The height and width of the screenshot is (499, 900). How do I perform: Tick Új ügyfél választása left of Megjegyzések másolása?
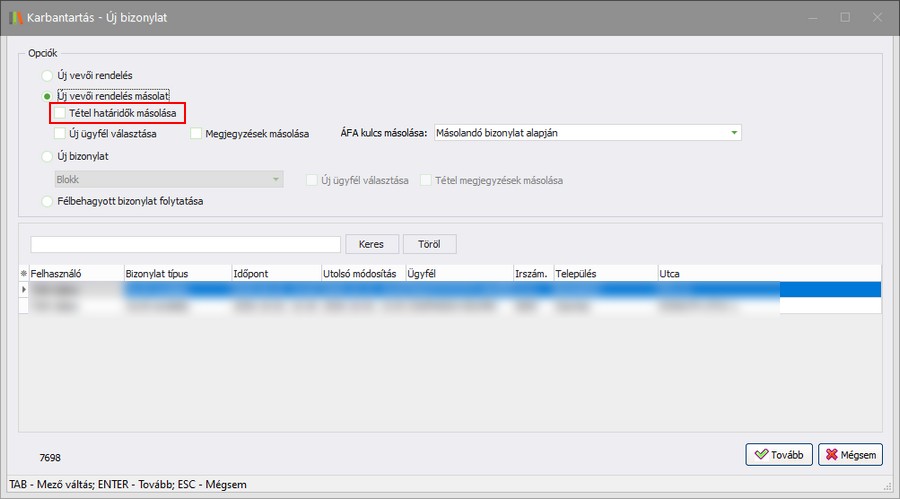tap(61, 133)
